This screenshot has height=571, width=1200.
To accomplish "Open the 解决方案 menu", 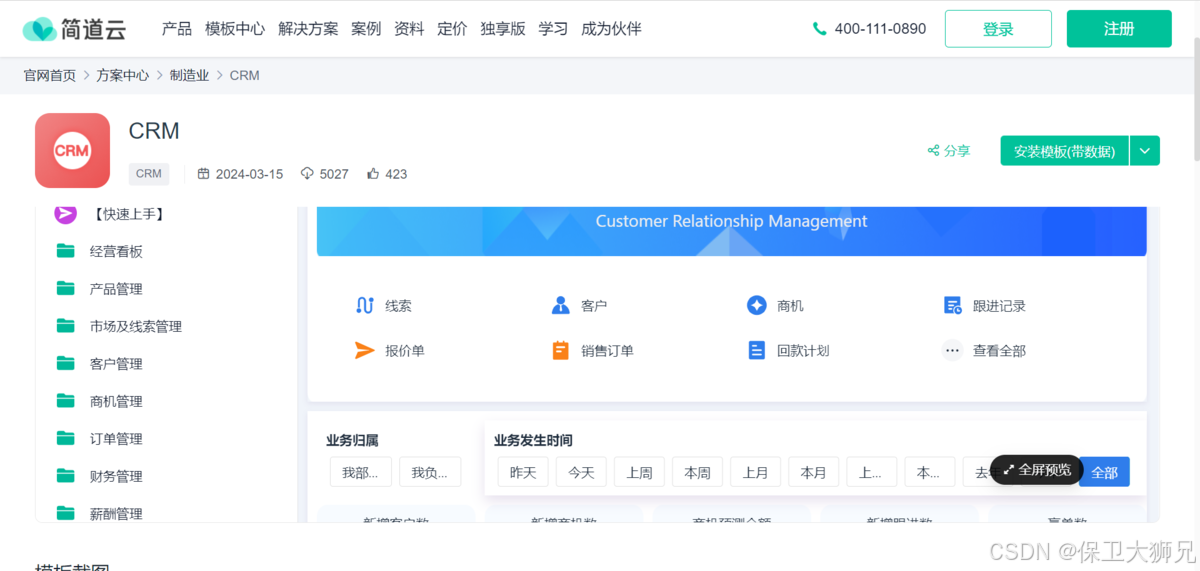I will [x=308, y=29].
